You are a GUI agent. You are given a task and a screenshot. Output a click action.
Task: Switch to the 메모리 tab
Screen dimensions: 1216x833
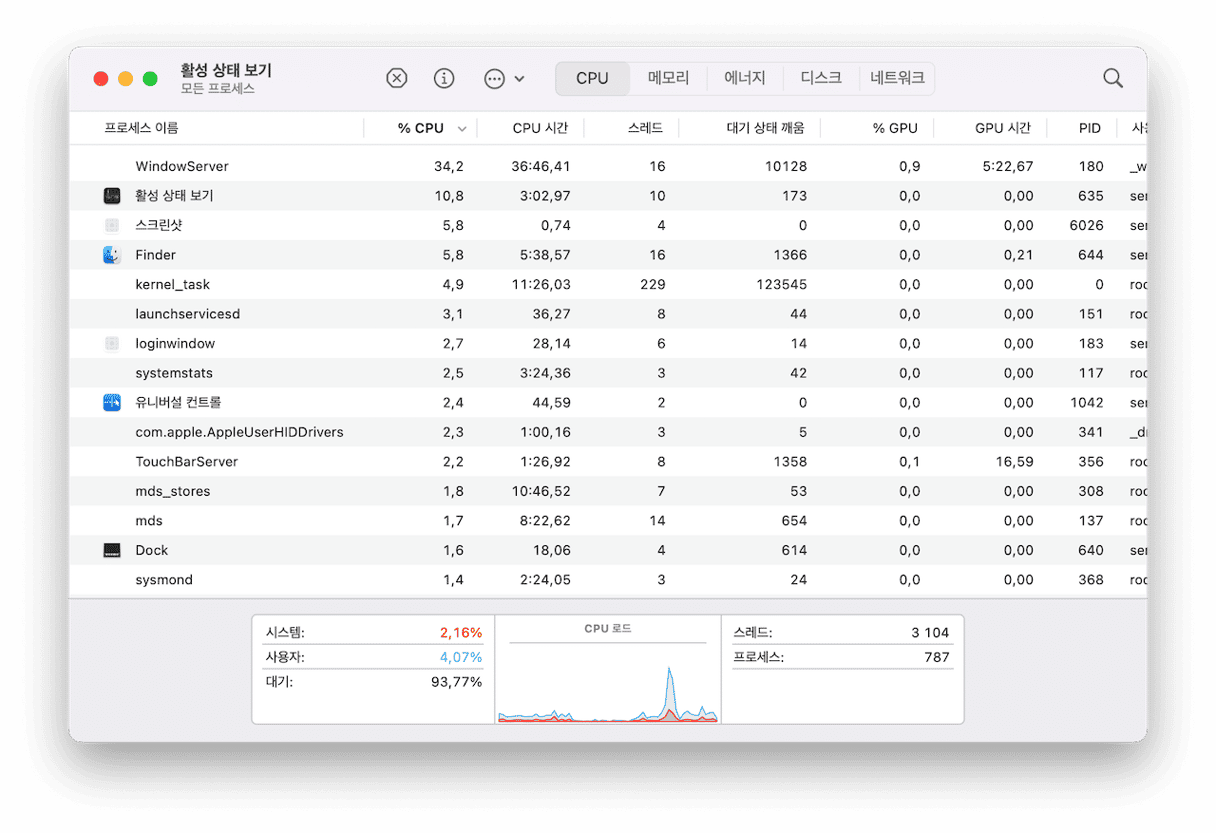point(668,78)
